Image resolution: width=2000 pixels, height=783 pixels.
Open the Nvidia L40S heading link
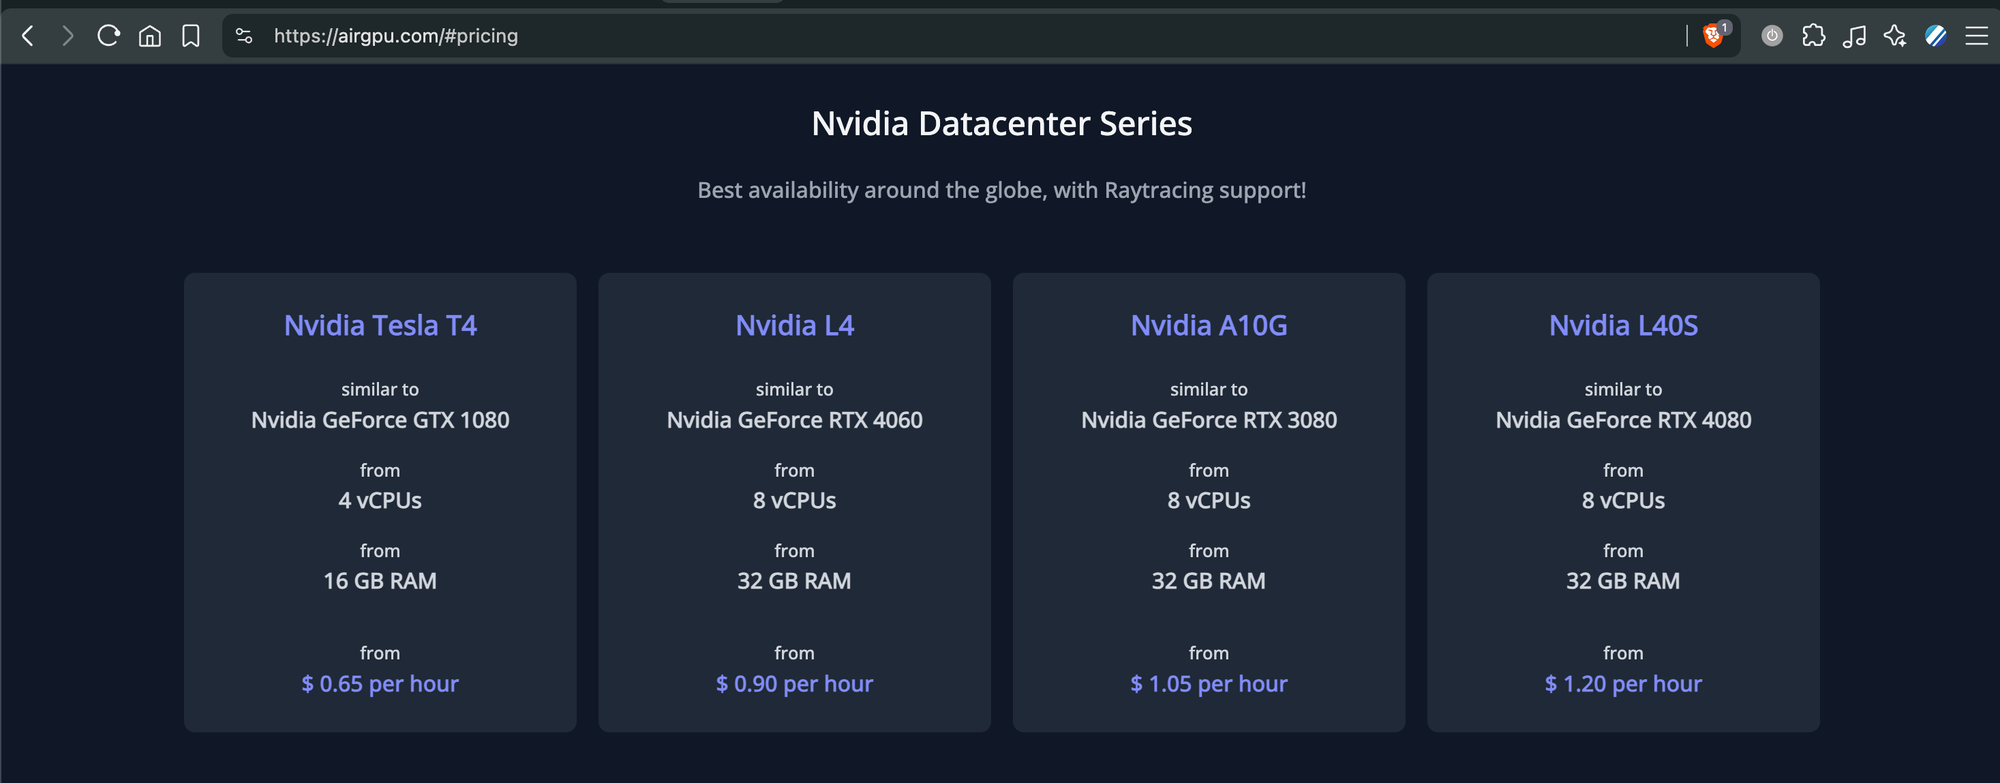tap(1623, 326)
